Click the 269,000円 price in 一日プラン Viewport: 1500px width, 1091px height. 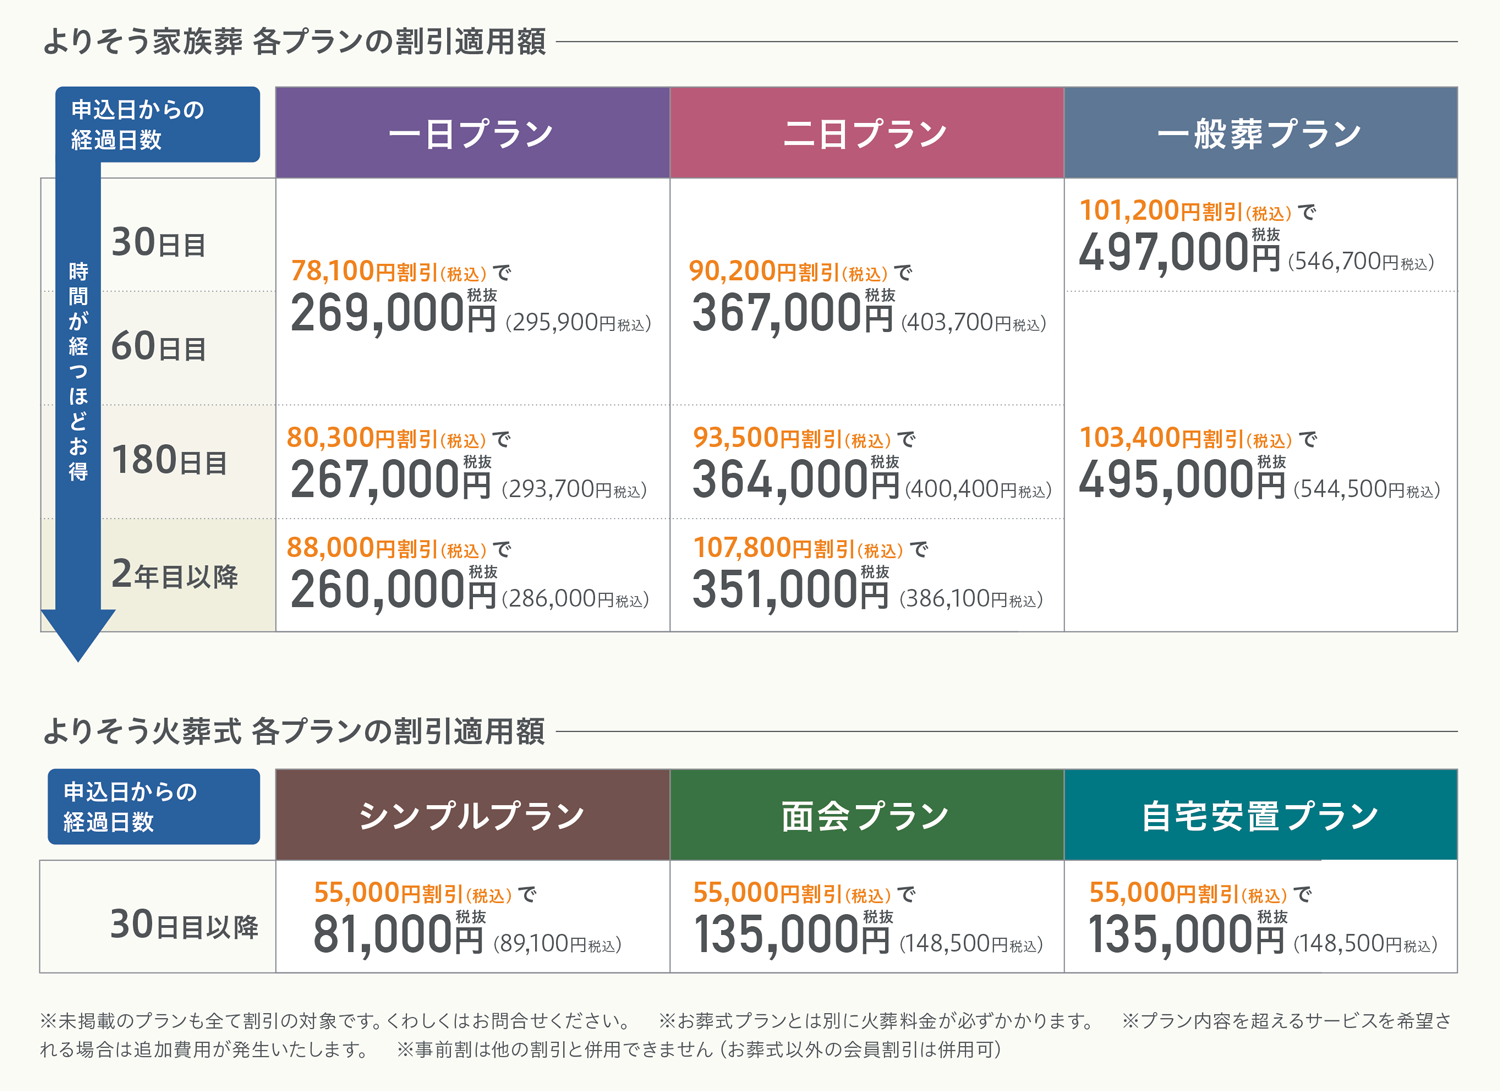pyautogui.click(x=392, y=315)
